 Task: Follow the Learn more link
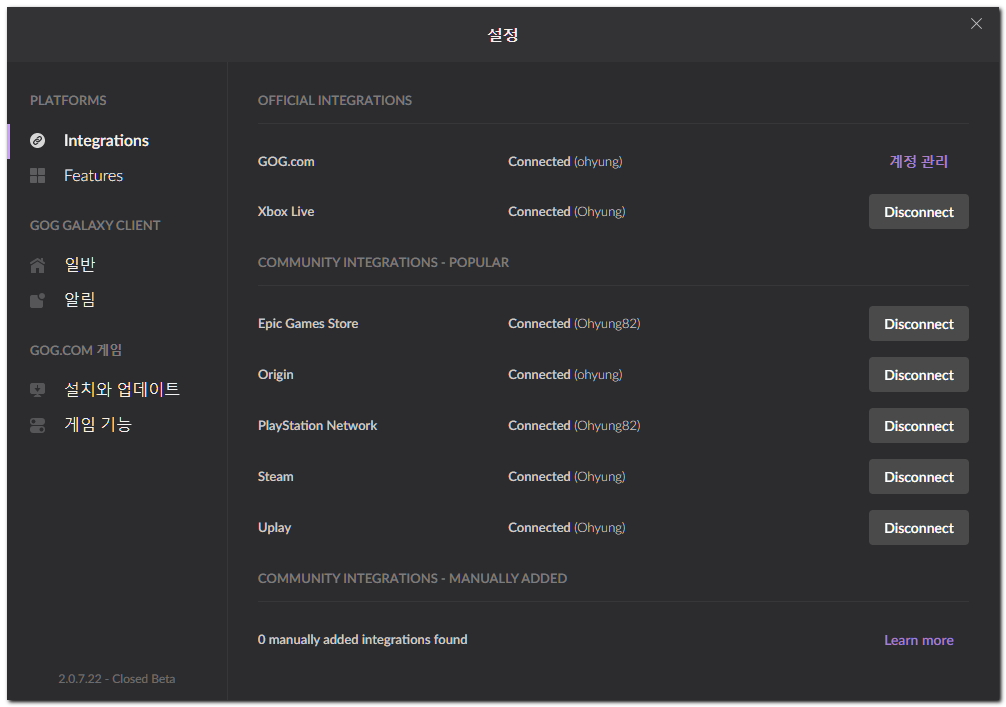tap(919, 640)
